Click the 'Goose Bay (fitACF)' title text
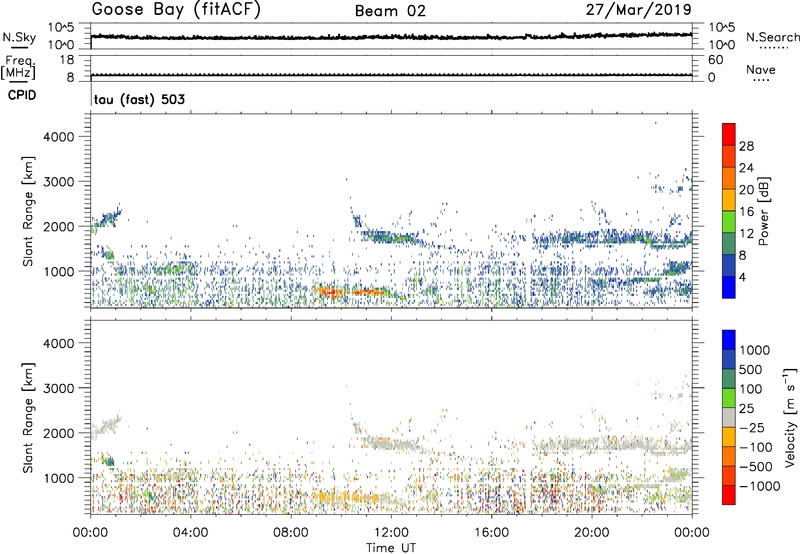The image size is (800, 554). coord(176,10)
